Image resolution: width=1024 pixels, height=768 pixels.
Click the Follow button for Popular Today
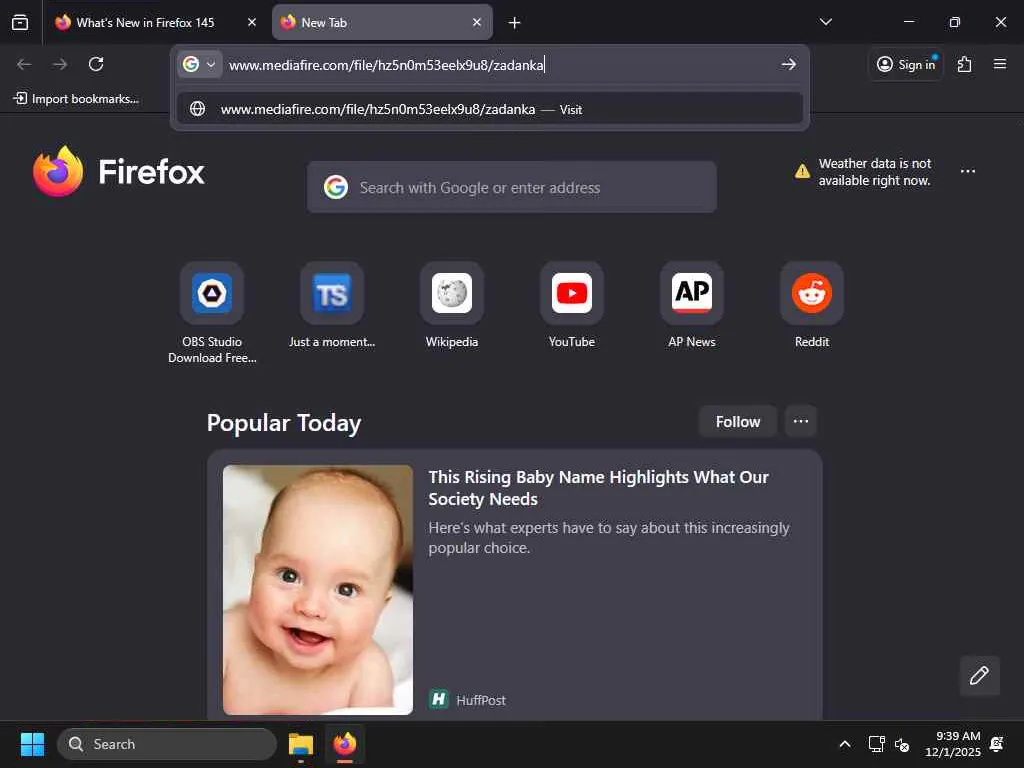coord(738,422)
